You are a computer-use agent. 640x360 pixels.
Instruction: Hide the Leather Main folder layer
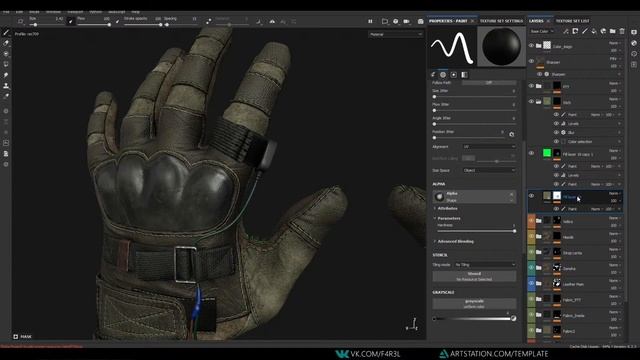click(x=531, y=283)
